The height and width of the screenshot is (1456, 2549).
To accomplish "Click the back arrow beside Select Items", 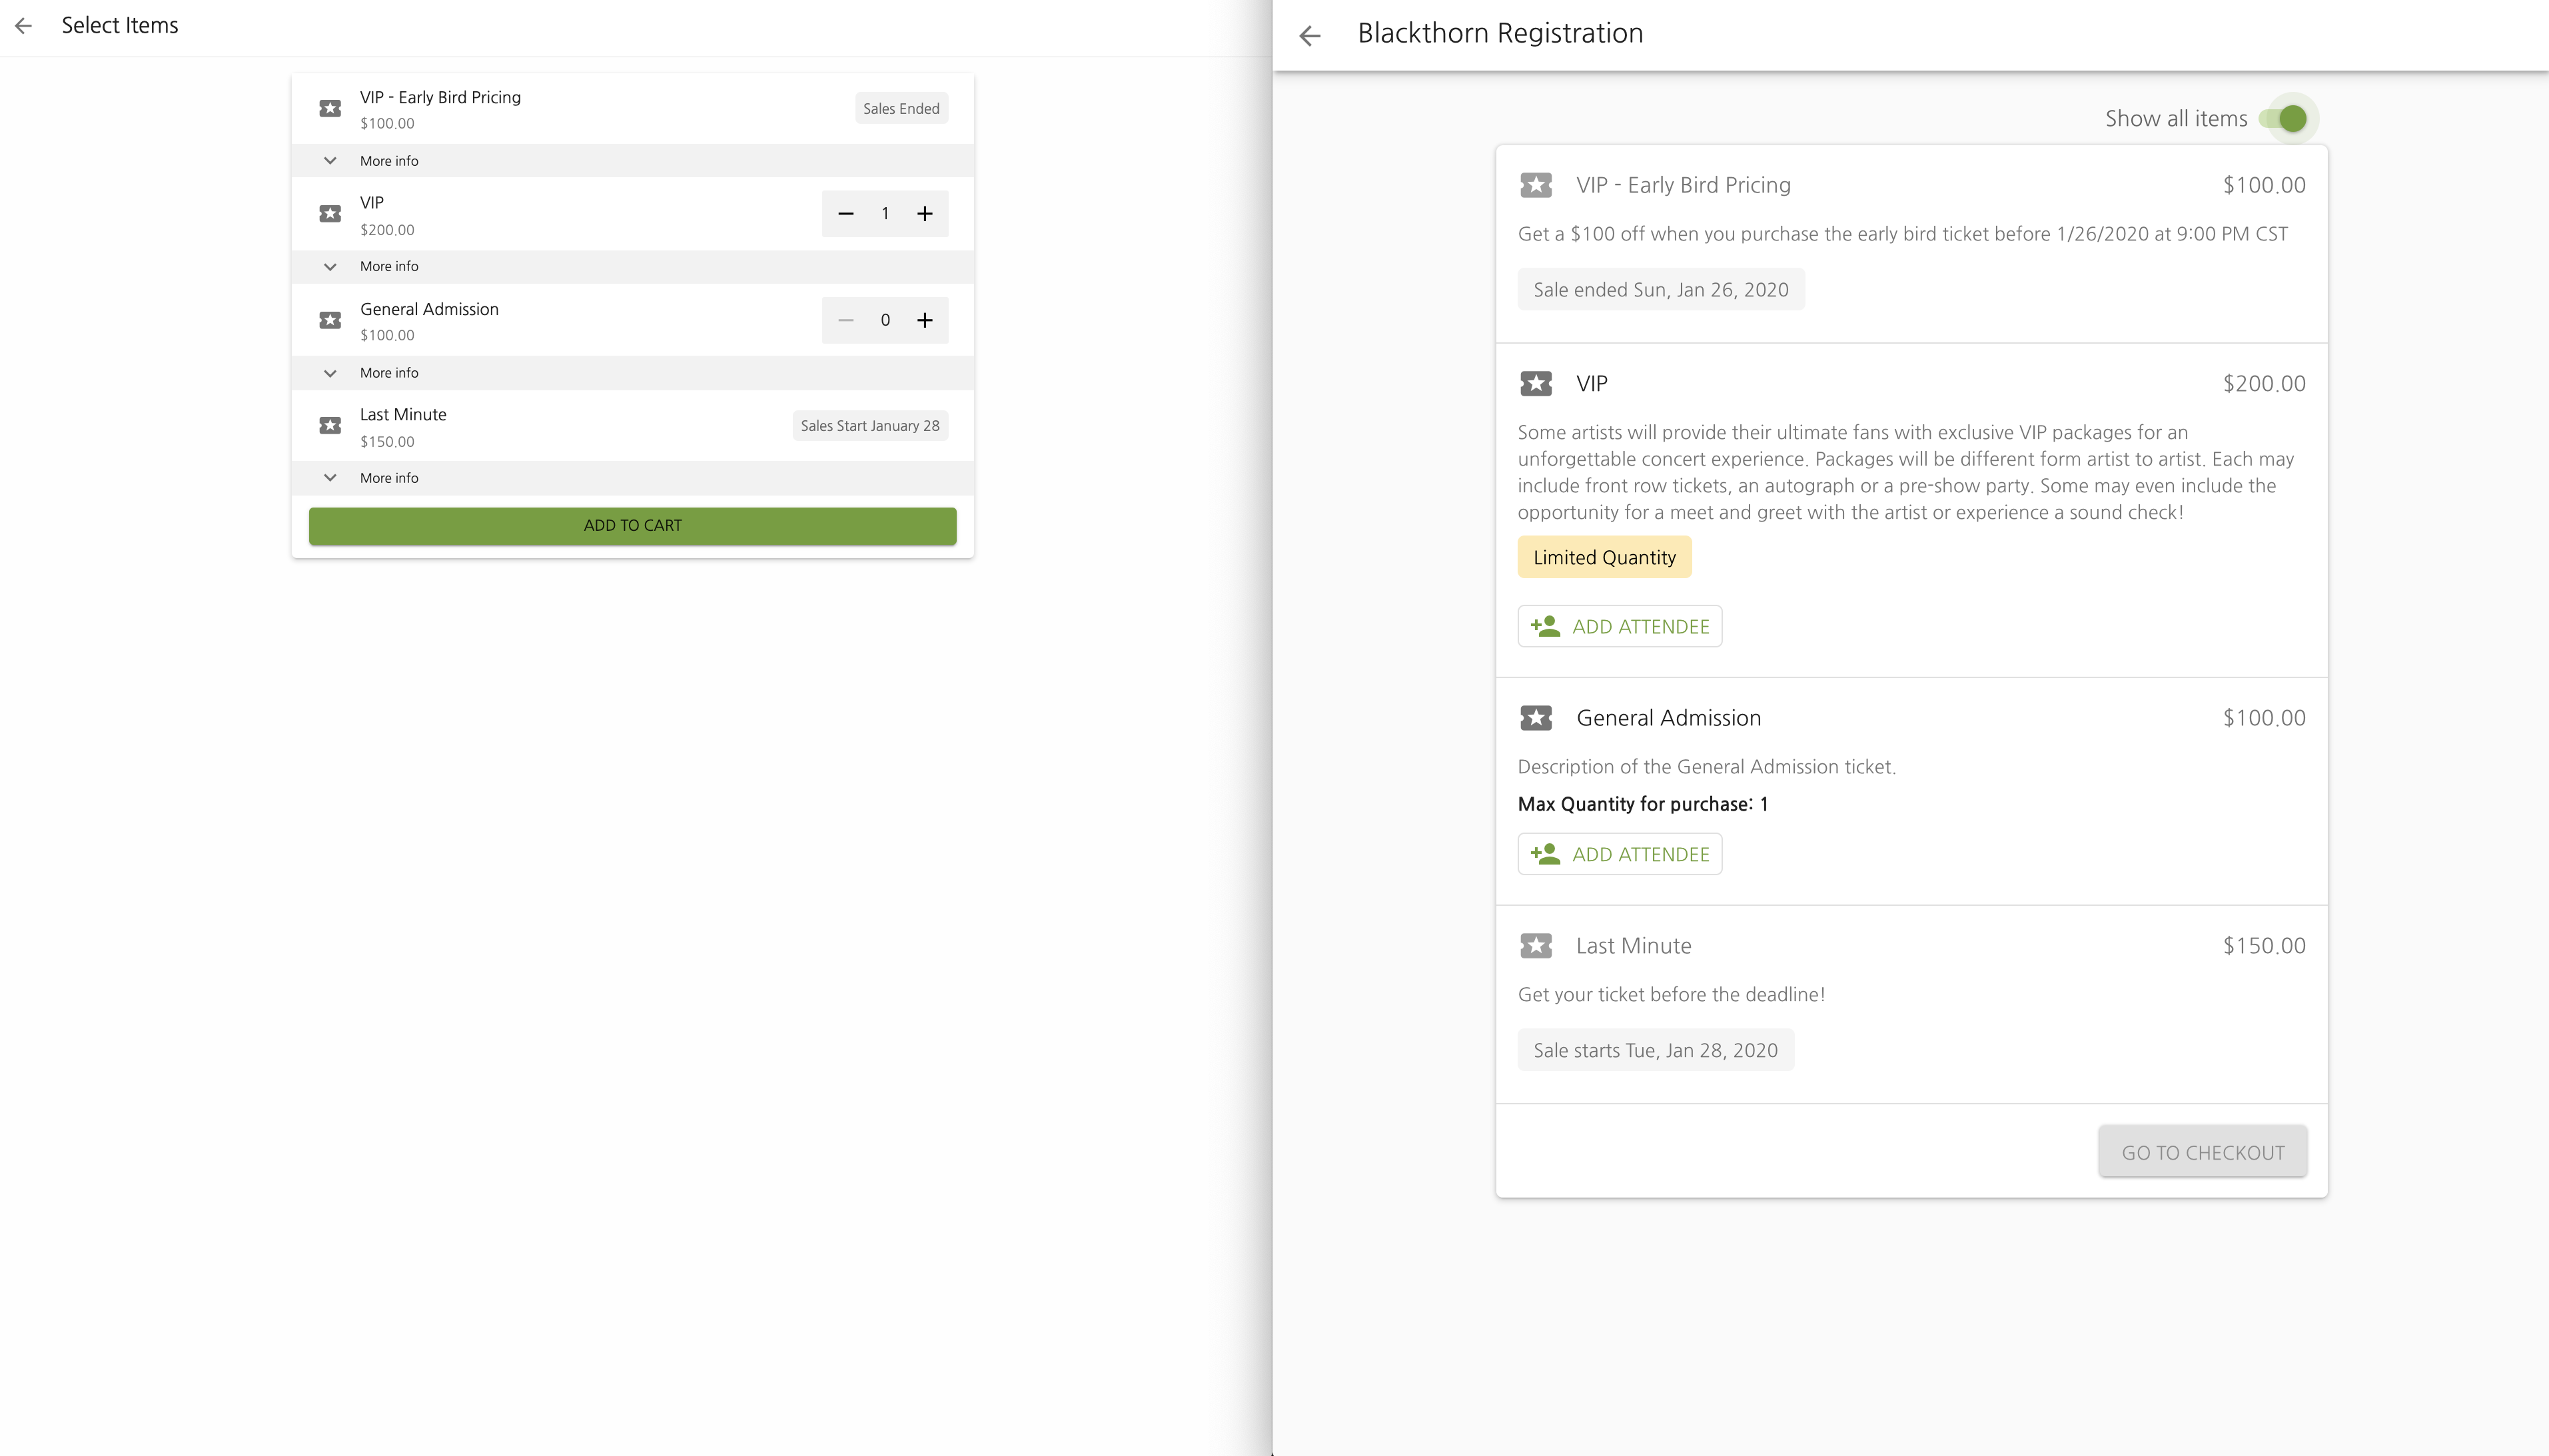I will (24, 26).
